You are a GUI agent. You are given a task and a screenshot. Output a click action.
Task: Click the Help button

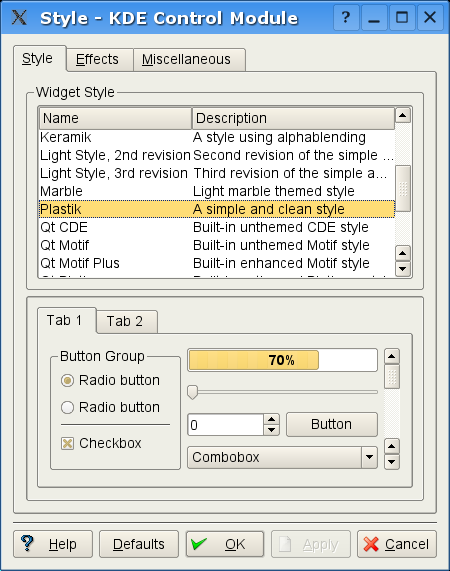(x=53, y=544)
